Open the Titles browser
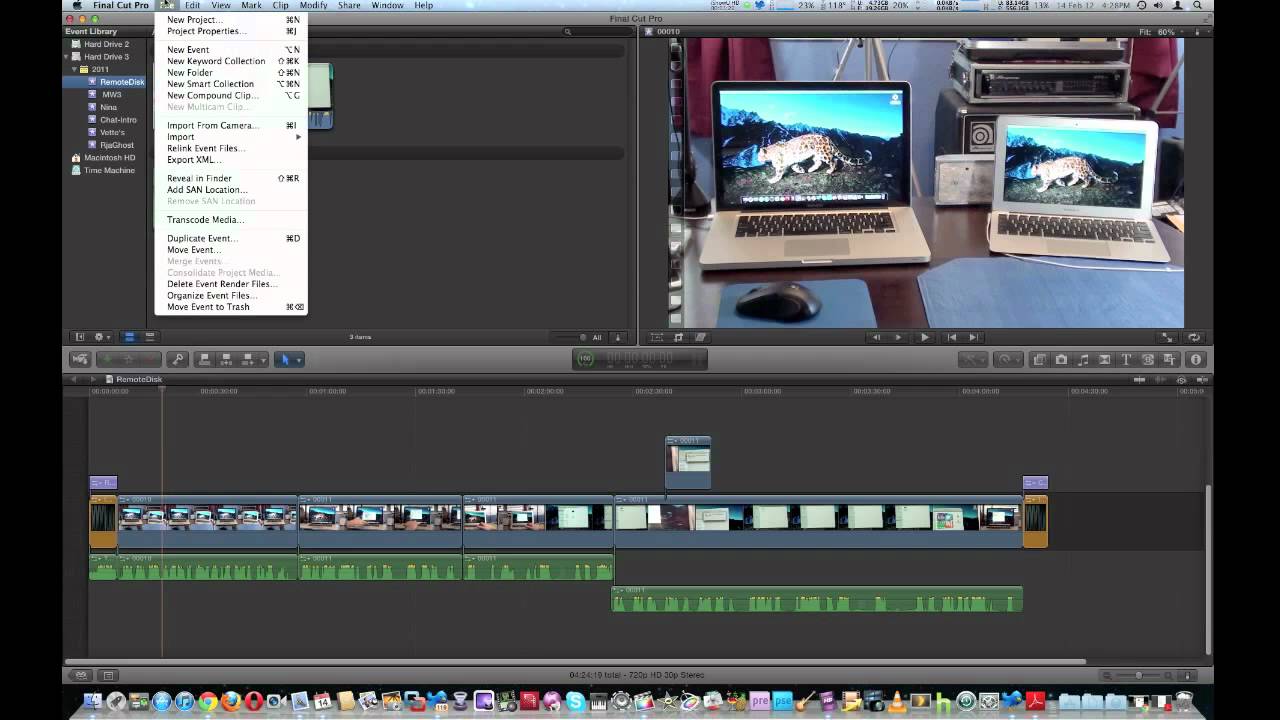The width and height of the screenshot is (1280, 720). point(1126,360)
